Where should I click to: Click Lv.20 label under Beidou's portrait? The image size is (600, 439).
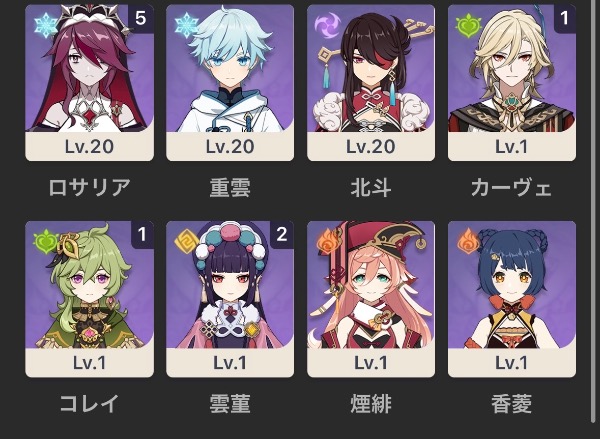pos(371,147)
